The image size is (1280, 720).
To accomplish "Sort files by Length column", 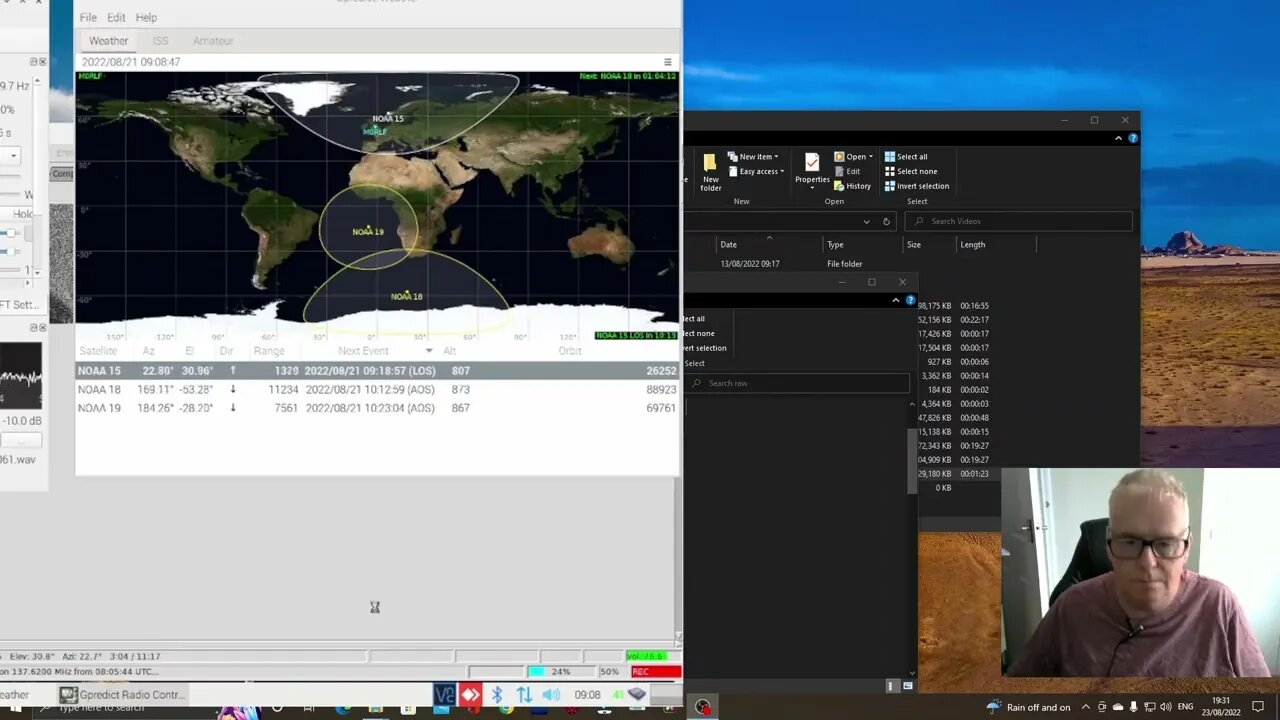I will click(x=972, y=245).
